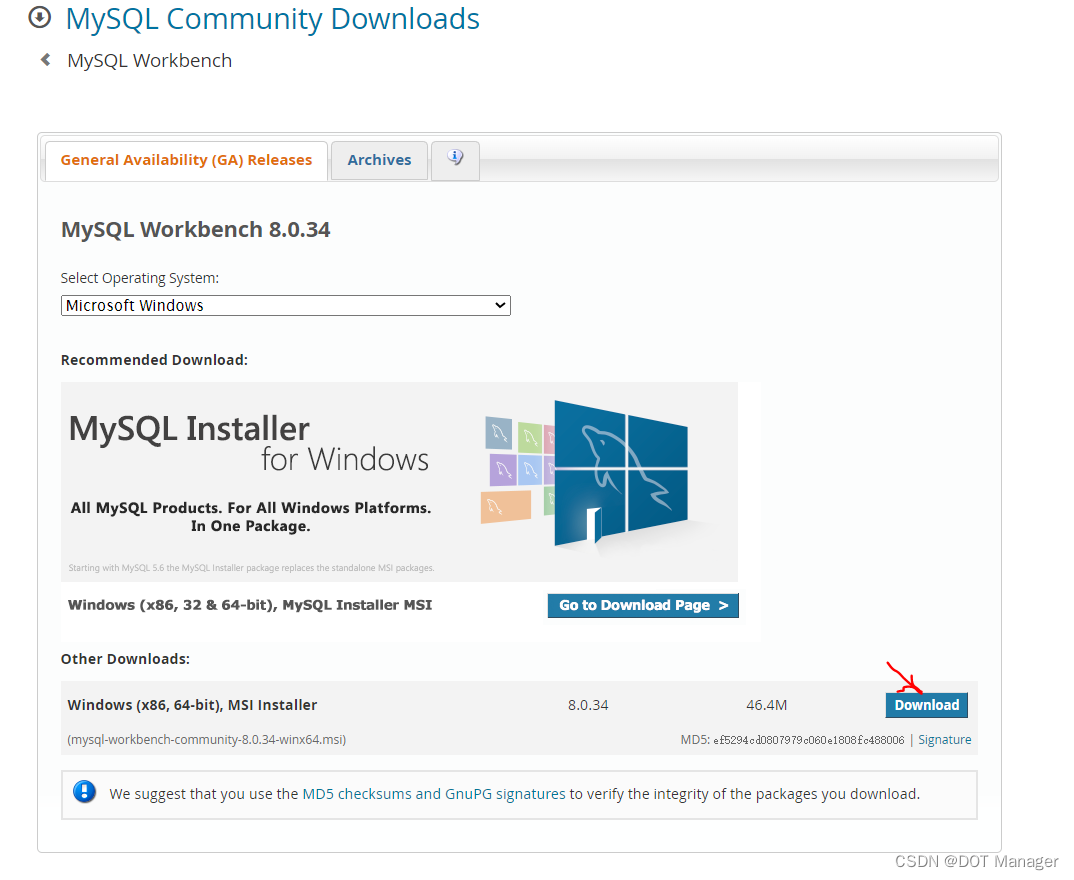The width and height of the screenshot is (1074, 880).
Task: Click the 46.4M file size cell
Action: coord(766,705)
